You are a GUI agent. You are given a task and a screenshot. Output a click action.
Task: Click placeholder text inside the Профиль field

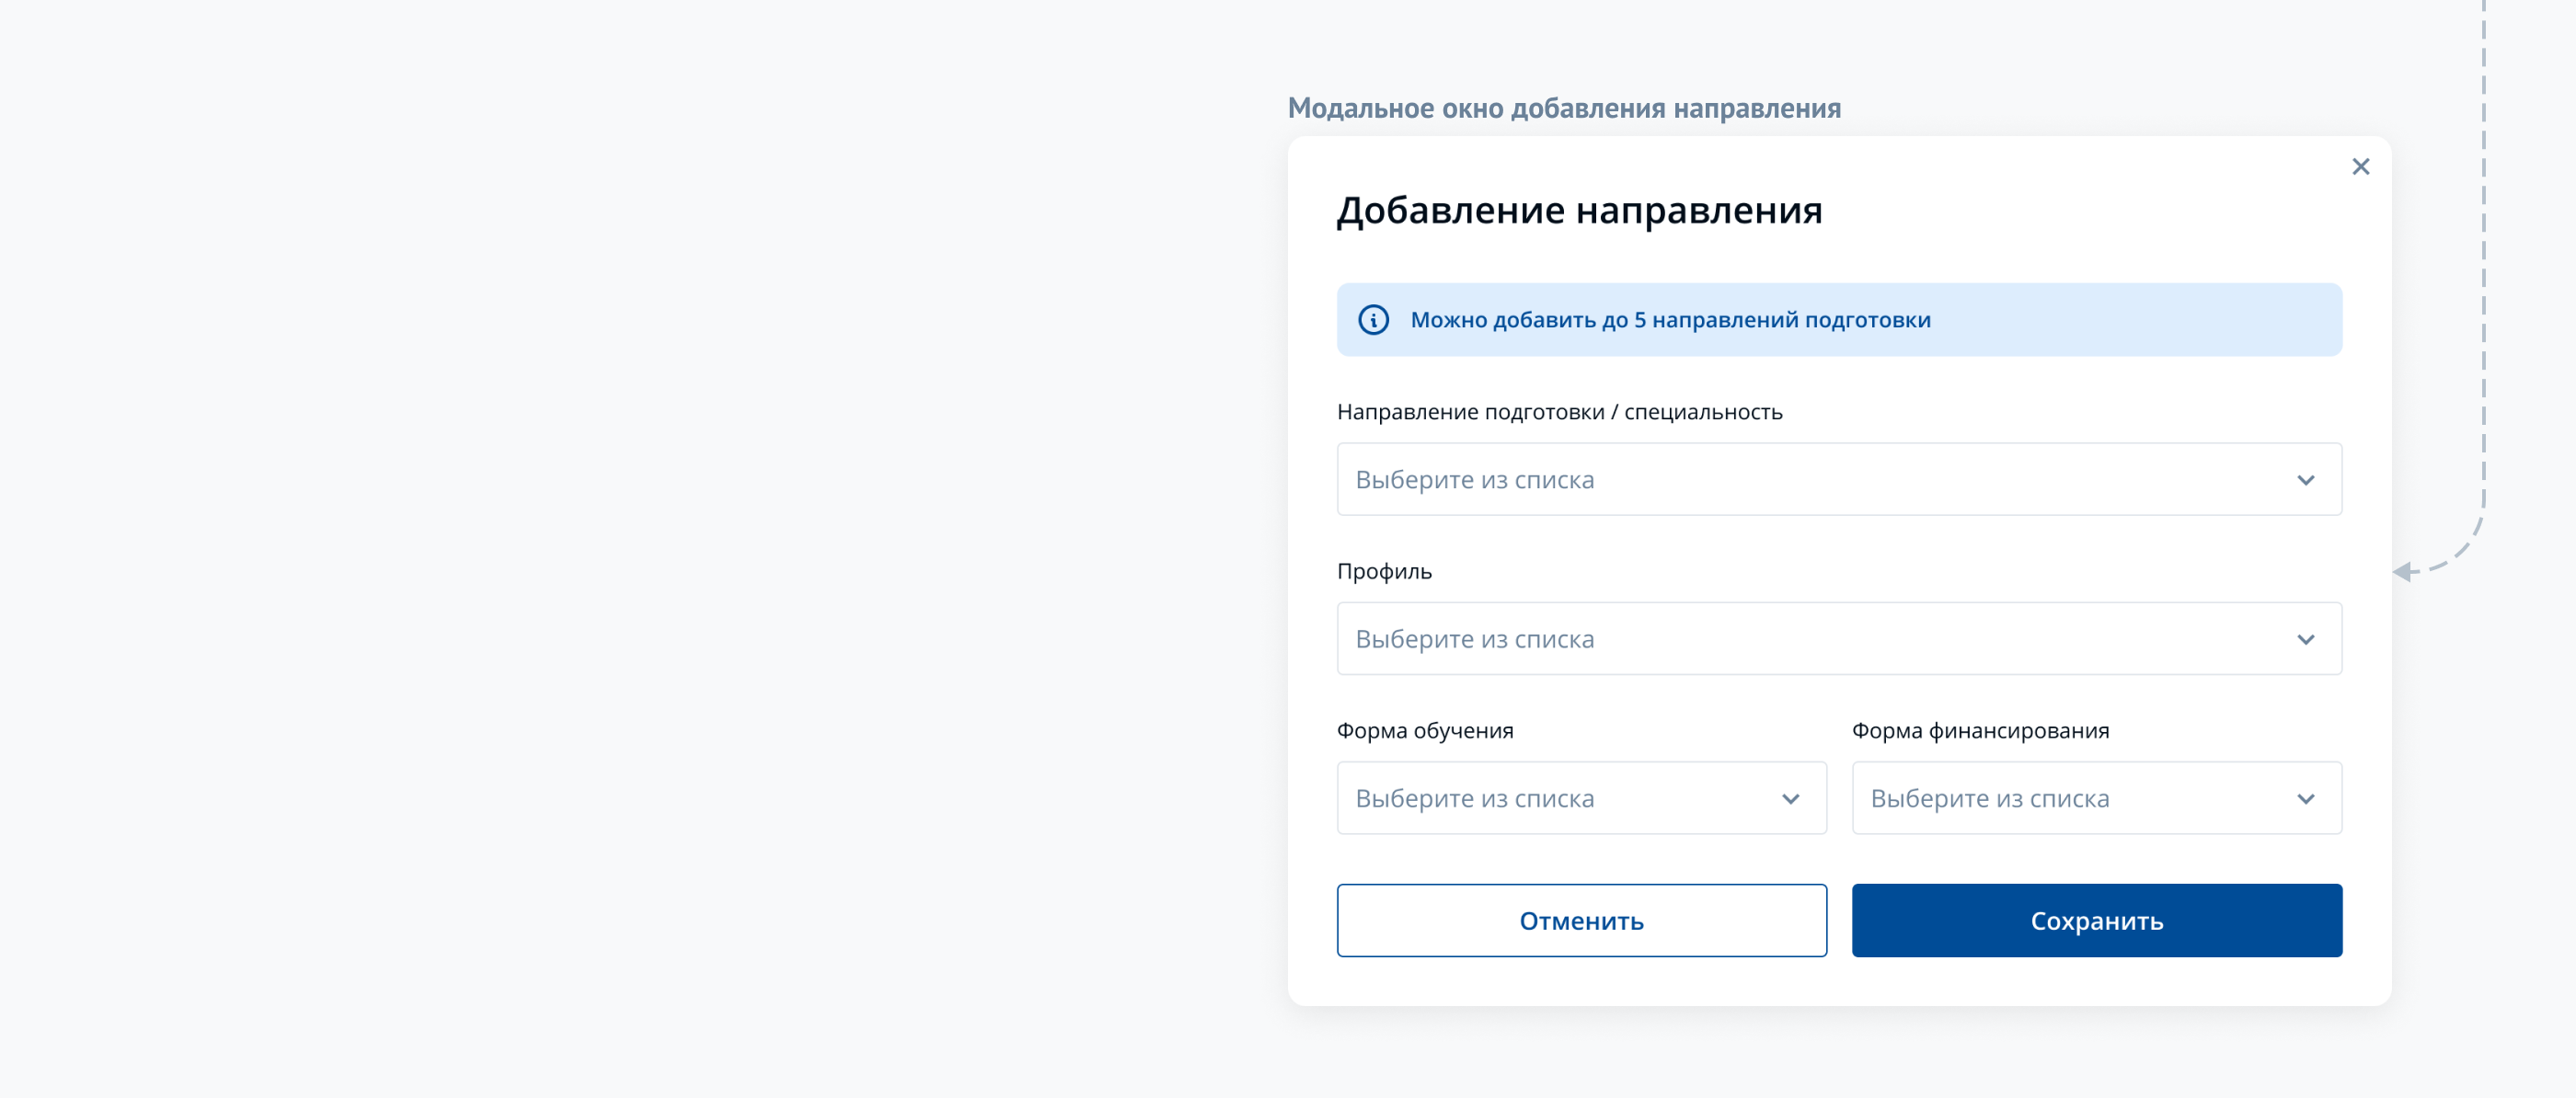click(1474, 640)
